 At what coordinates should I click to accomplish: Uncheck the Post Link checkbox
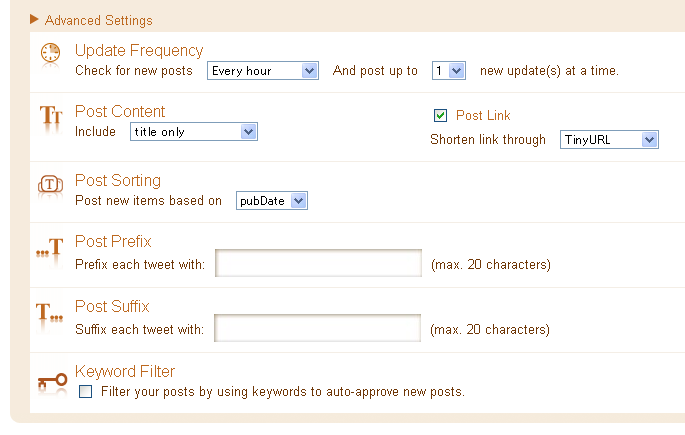click(x=440, y=115)
